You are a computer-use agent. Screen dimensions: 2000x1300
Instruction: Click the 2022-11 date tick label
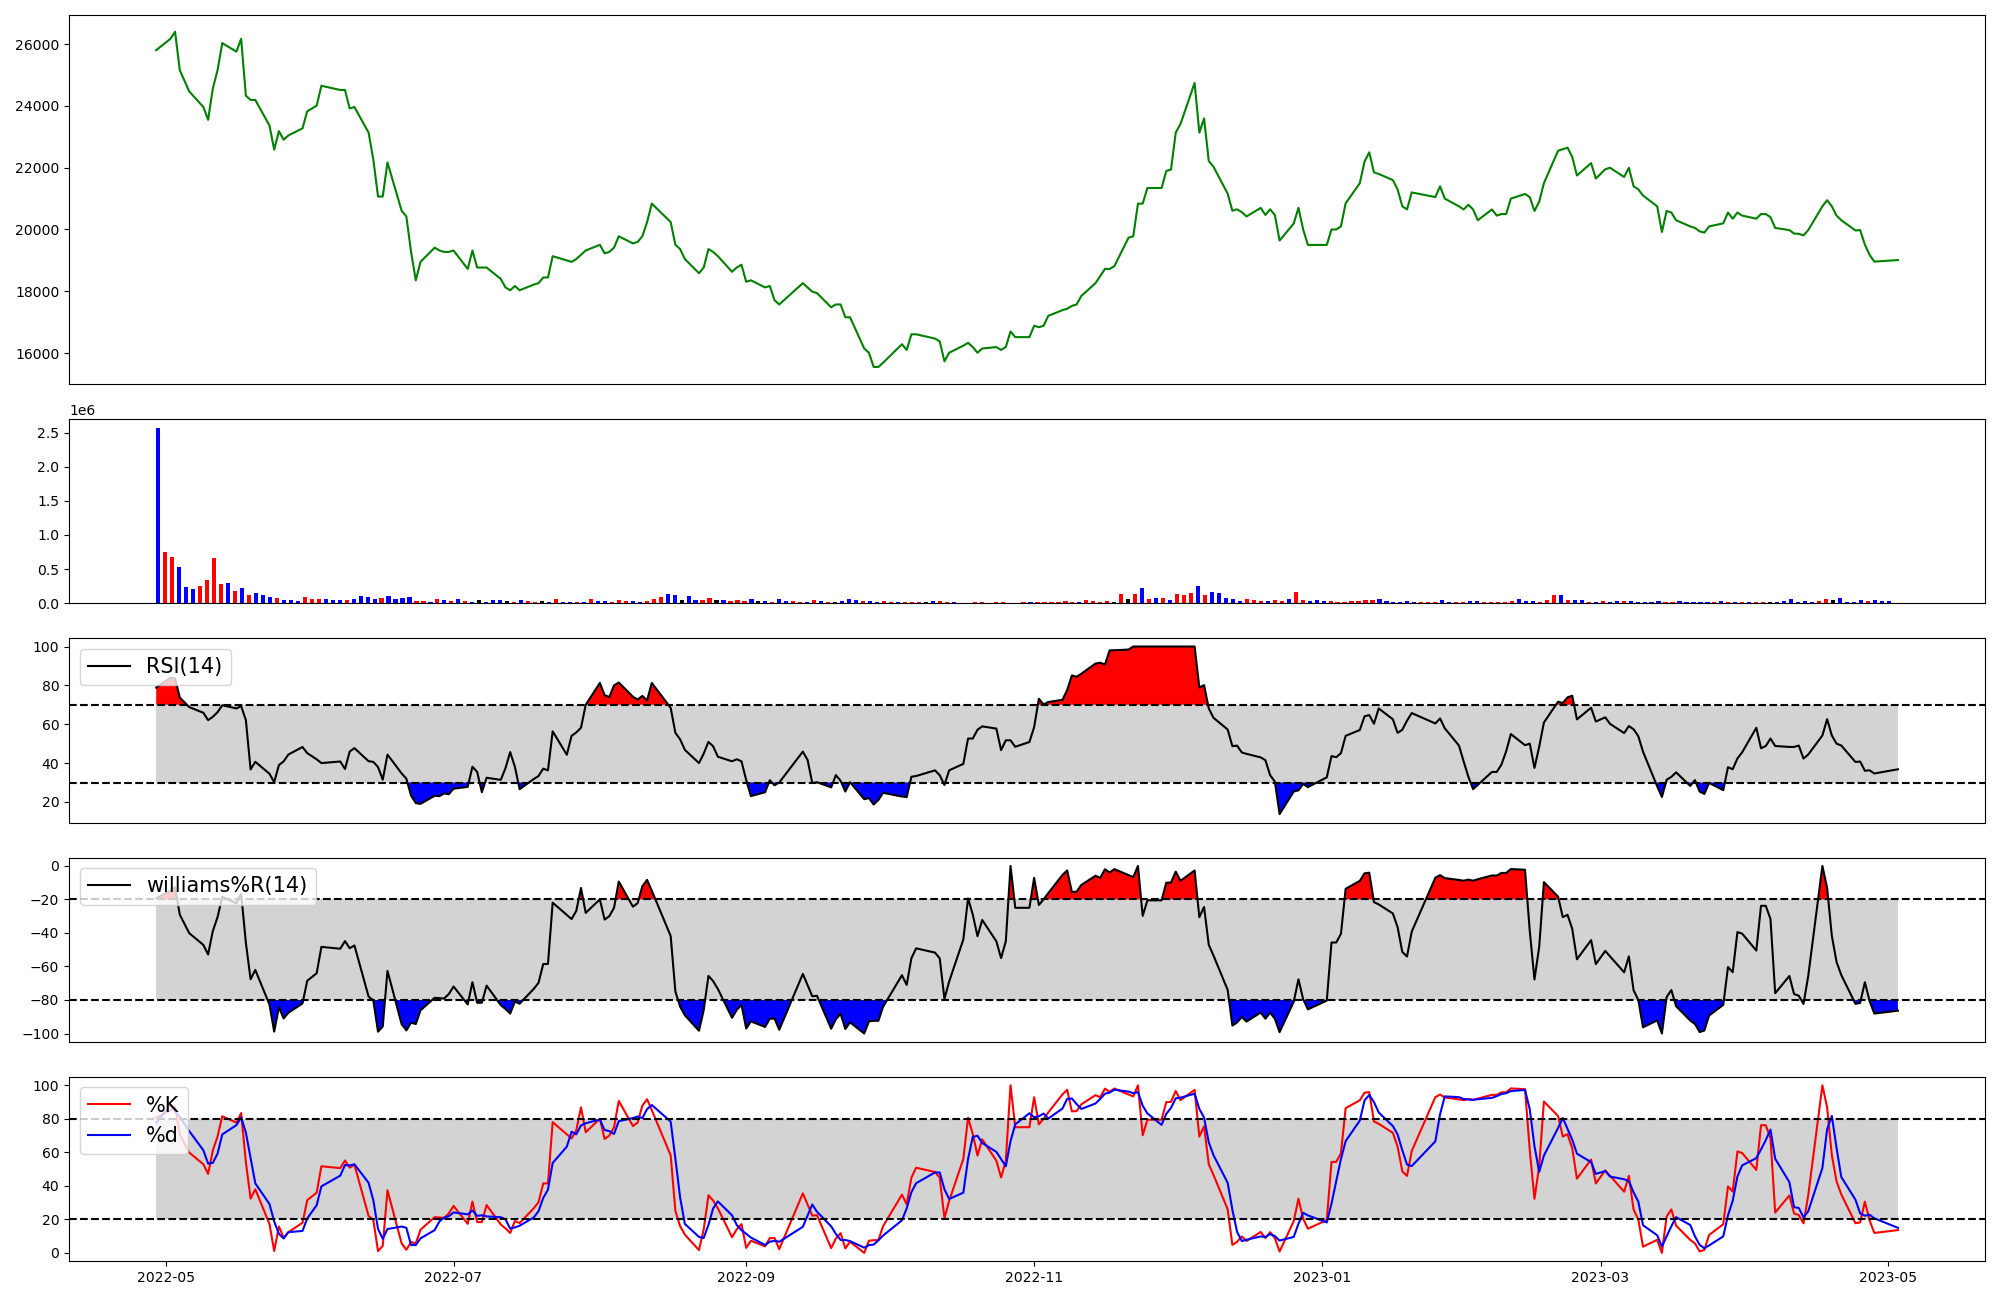pos(1034,1277)
